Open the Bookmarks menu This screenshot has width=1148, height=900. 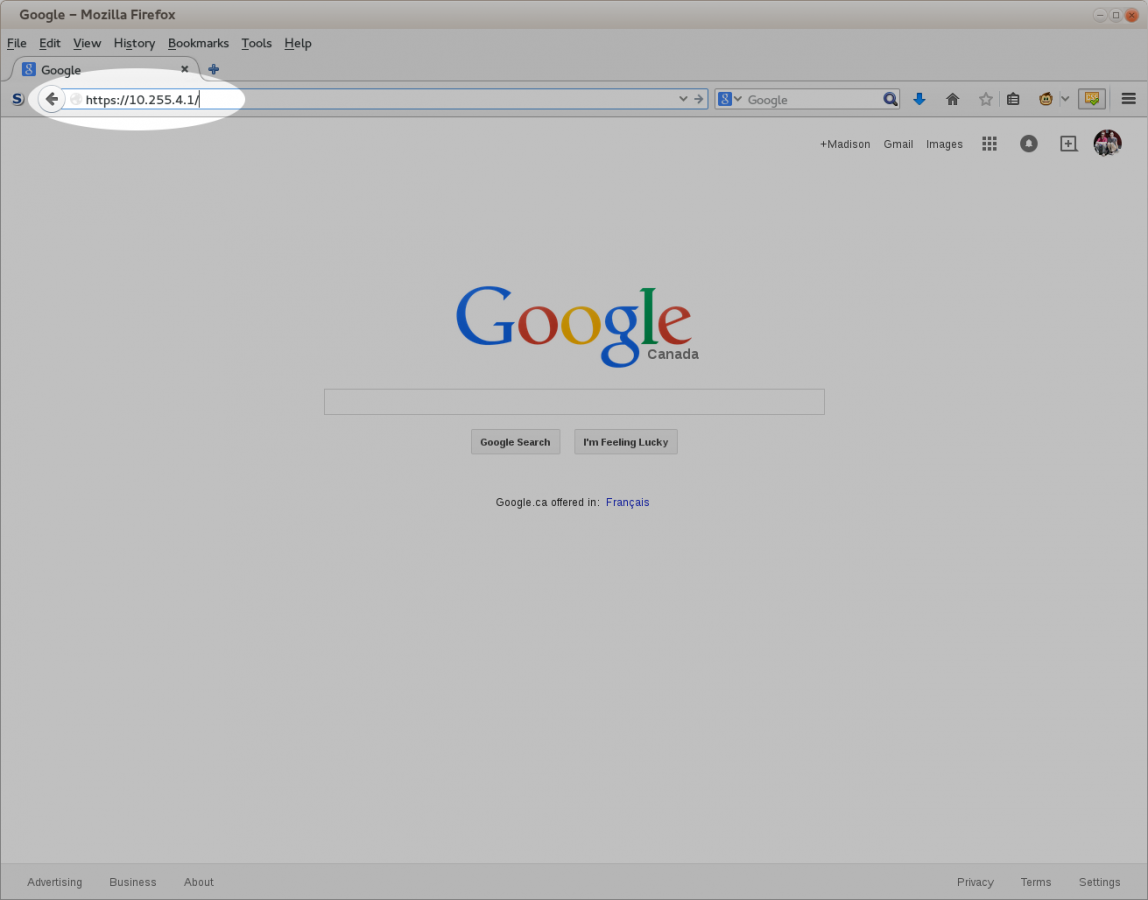tap(198, 43)
